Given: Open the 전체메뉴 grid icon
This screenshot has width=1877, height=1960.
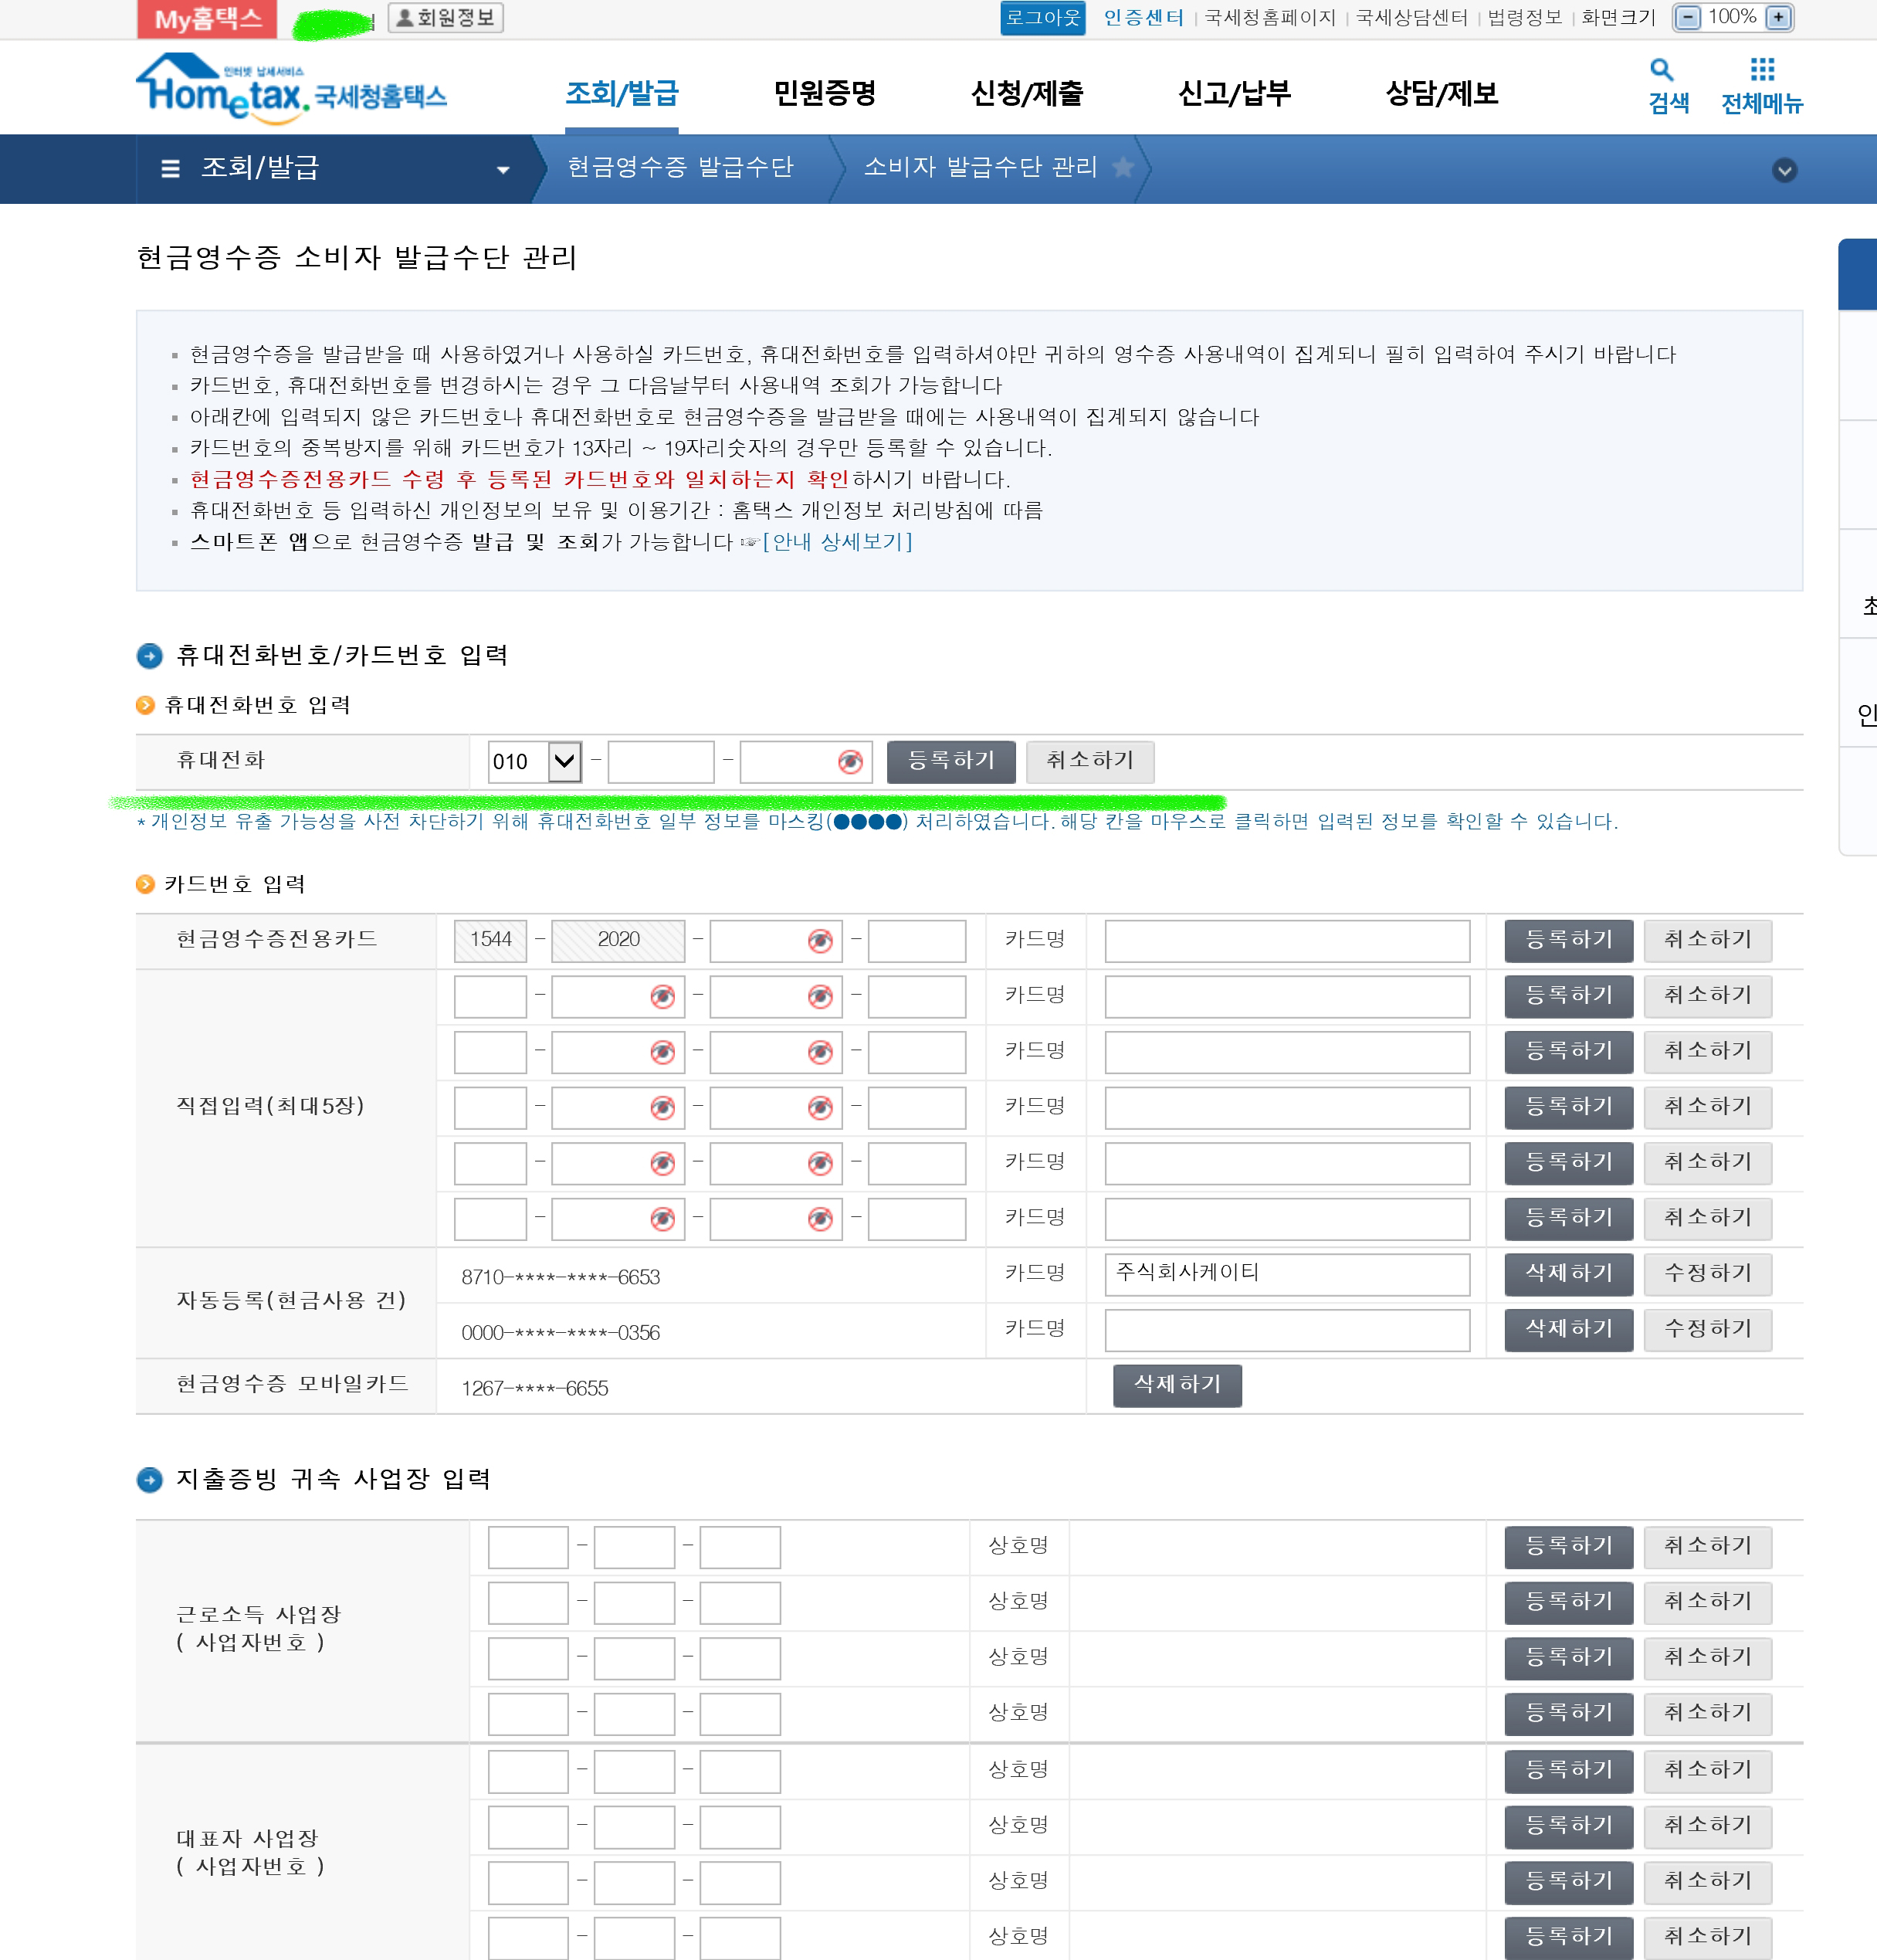Looking at the screenshot, I should (1762, 70).
